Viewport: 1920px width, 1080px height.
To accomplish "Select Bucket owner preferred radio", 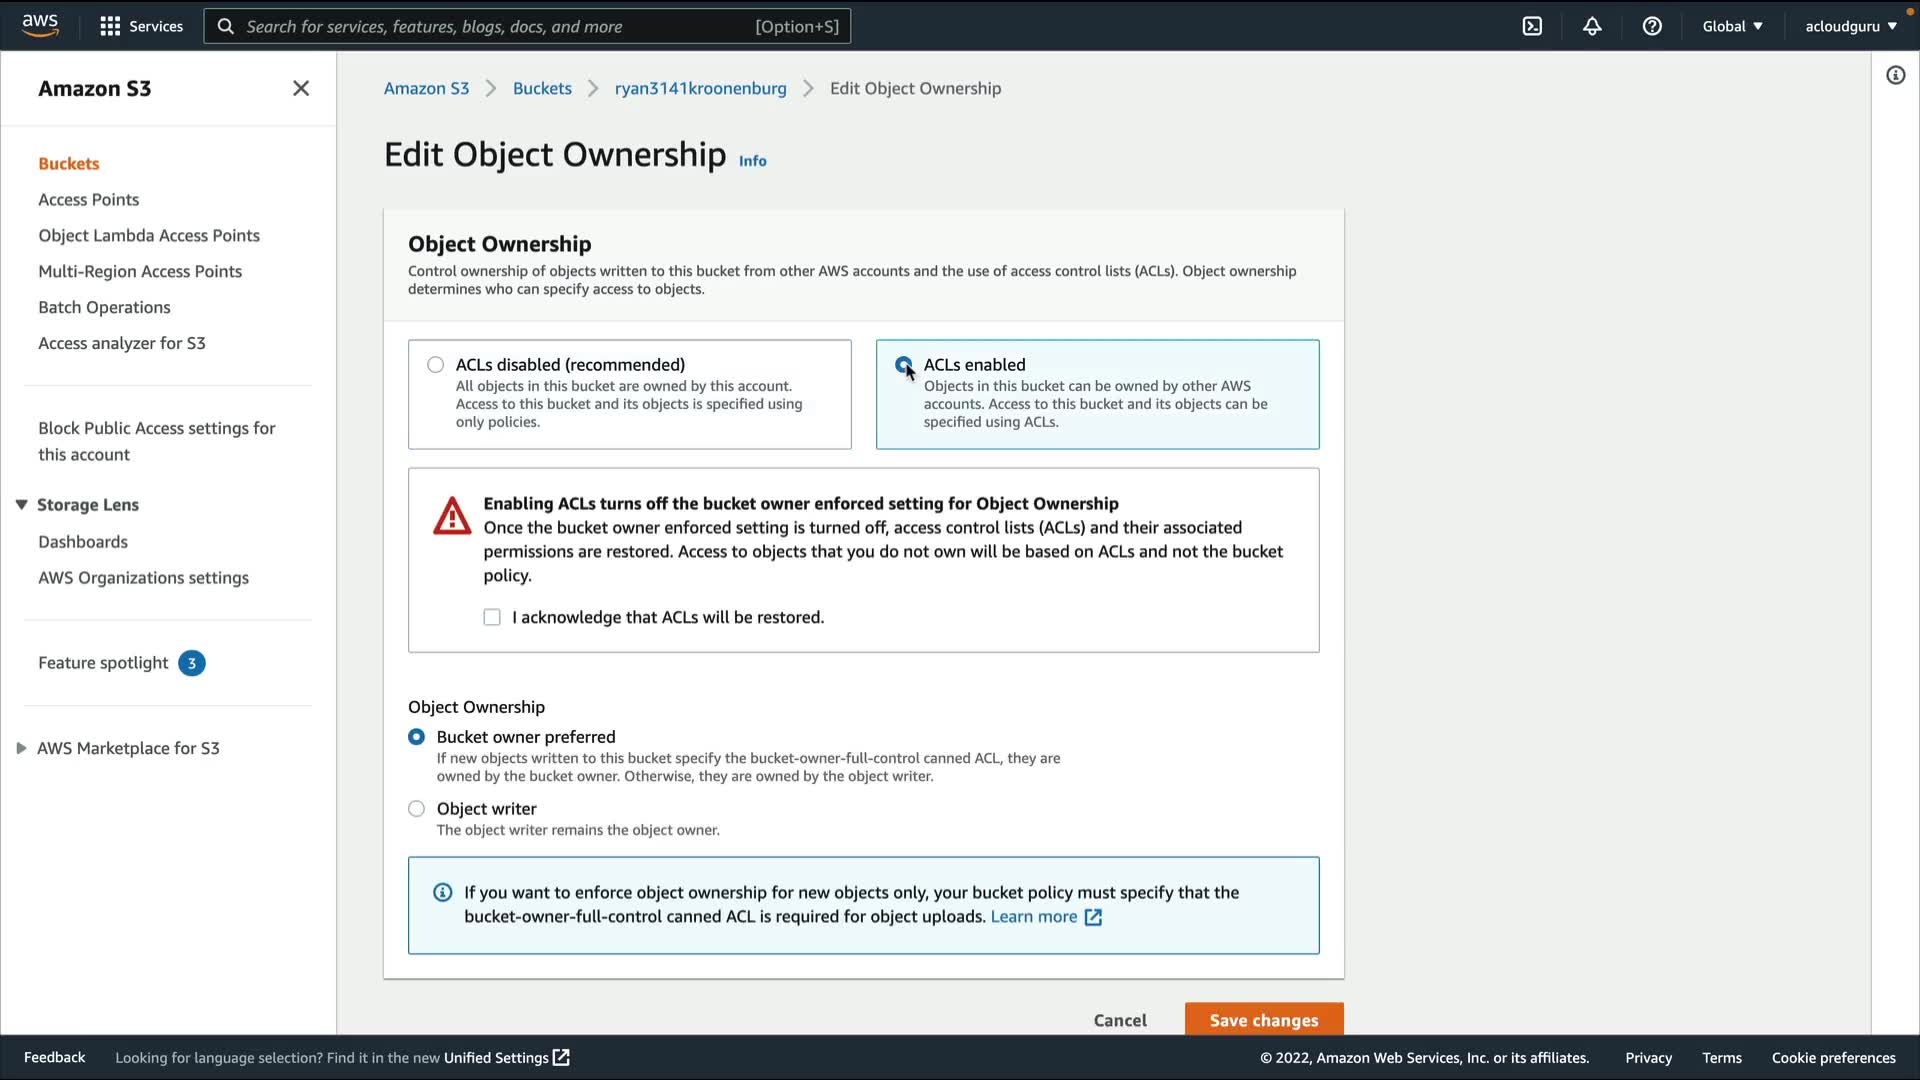I will [417, 737].
